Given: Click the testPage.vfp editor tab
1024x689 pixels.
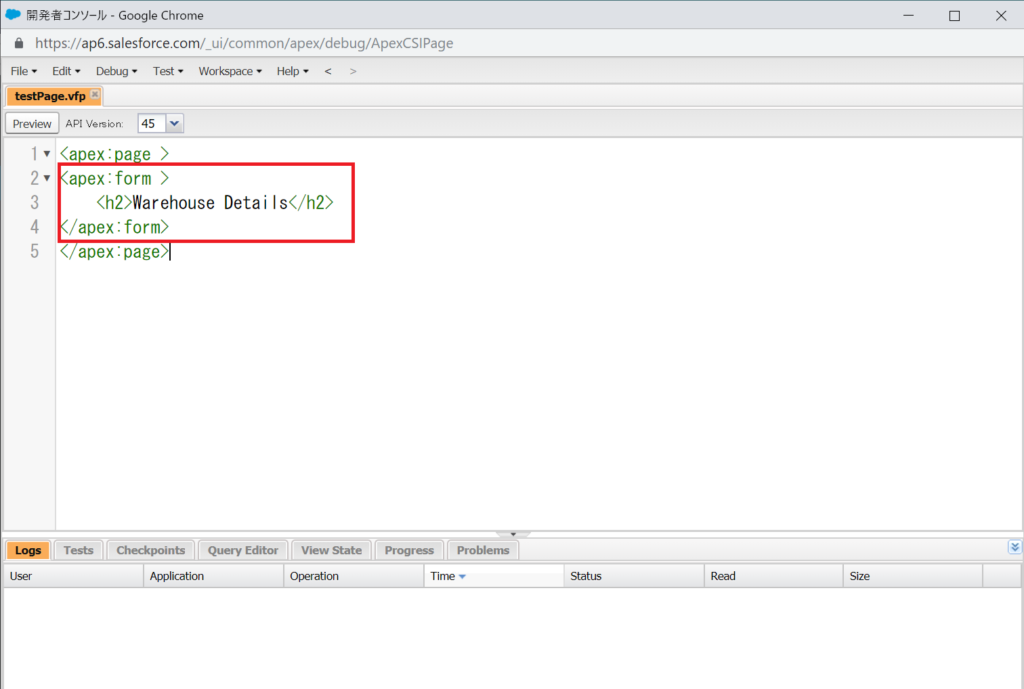Looking at the screenshot, I should pyautogui.click(x=49, y=96).
